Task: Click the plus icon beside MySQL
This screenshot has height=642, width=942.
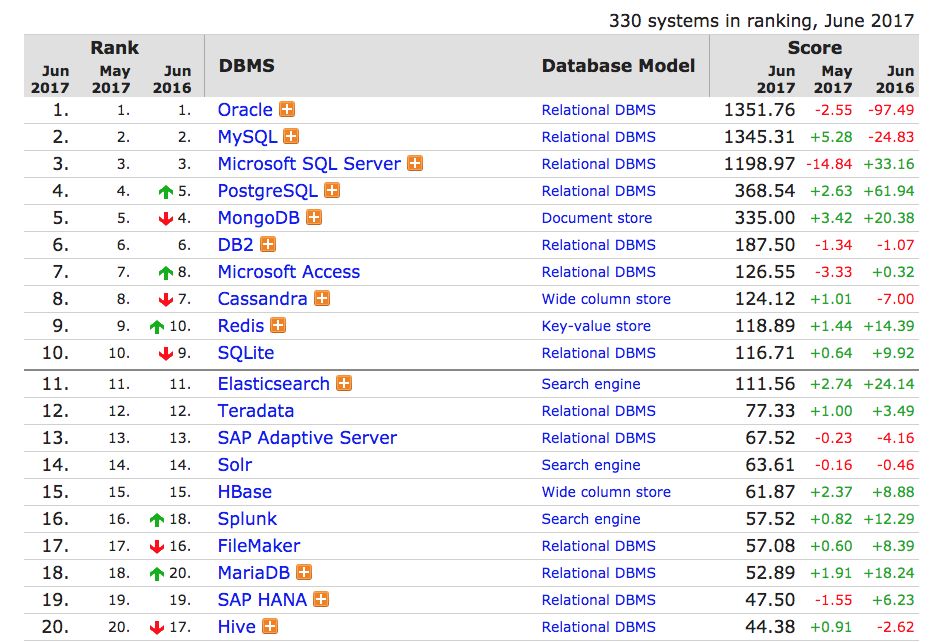Action: tap(291, 137)
